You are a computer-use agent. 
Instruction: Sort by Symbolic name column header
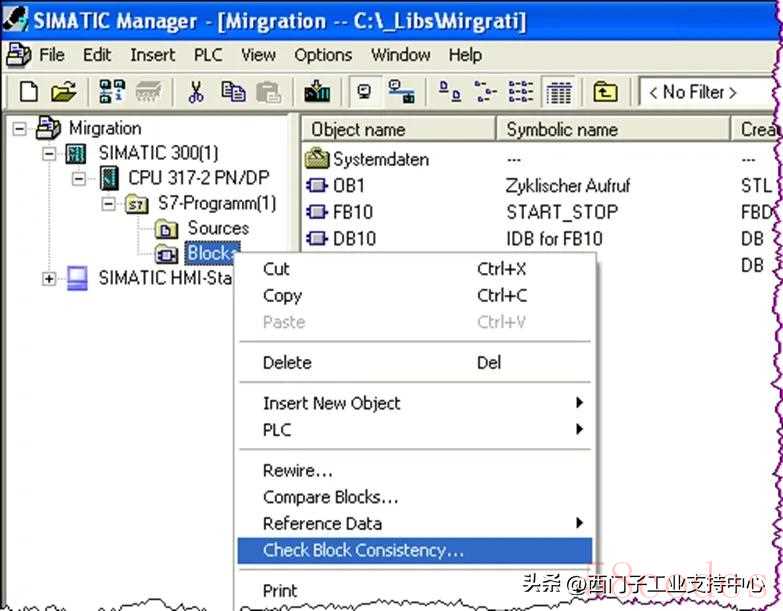point(613,129)
